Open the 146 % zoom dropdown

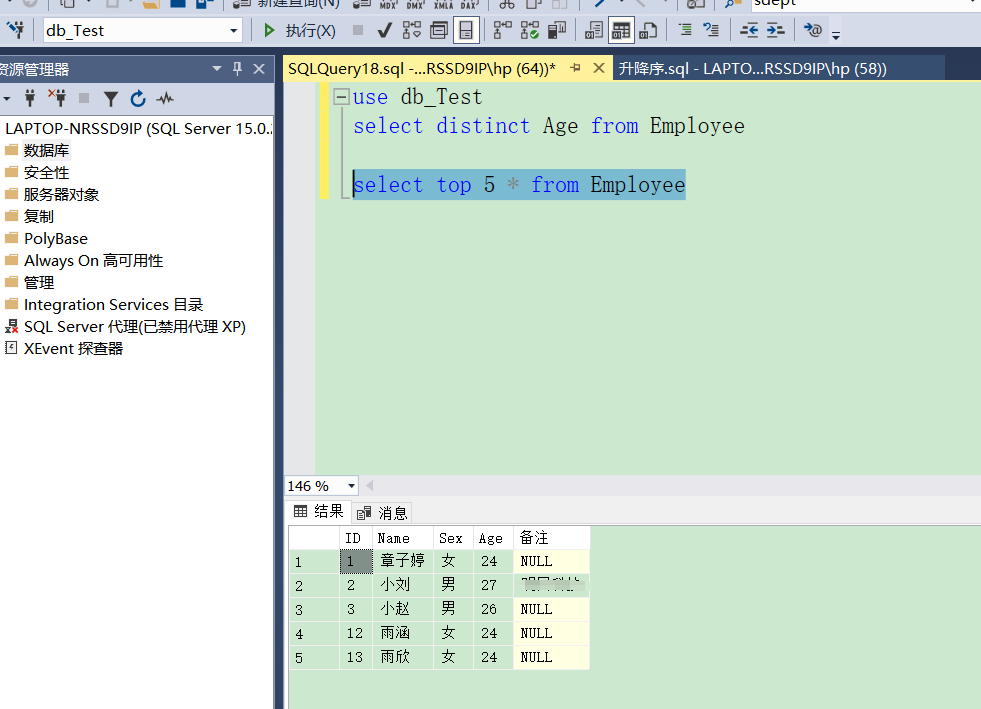pos(351,486)
